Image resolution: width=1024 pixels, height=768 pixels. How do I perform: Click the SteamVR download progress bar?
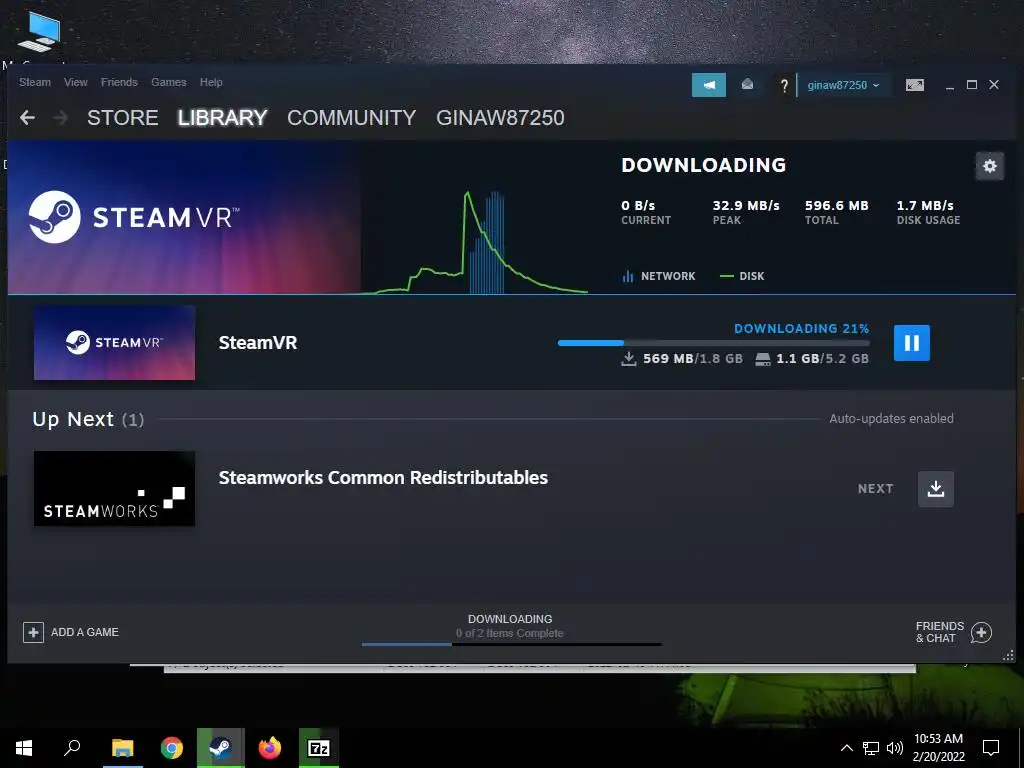[x=714, y=343]
